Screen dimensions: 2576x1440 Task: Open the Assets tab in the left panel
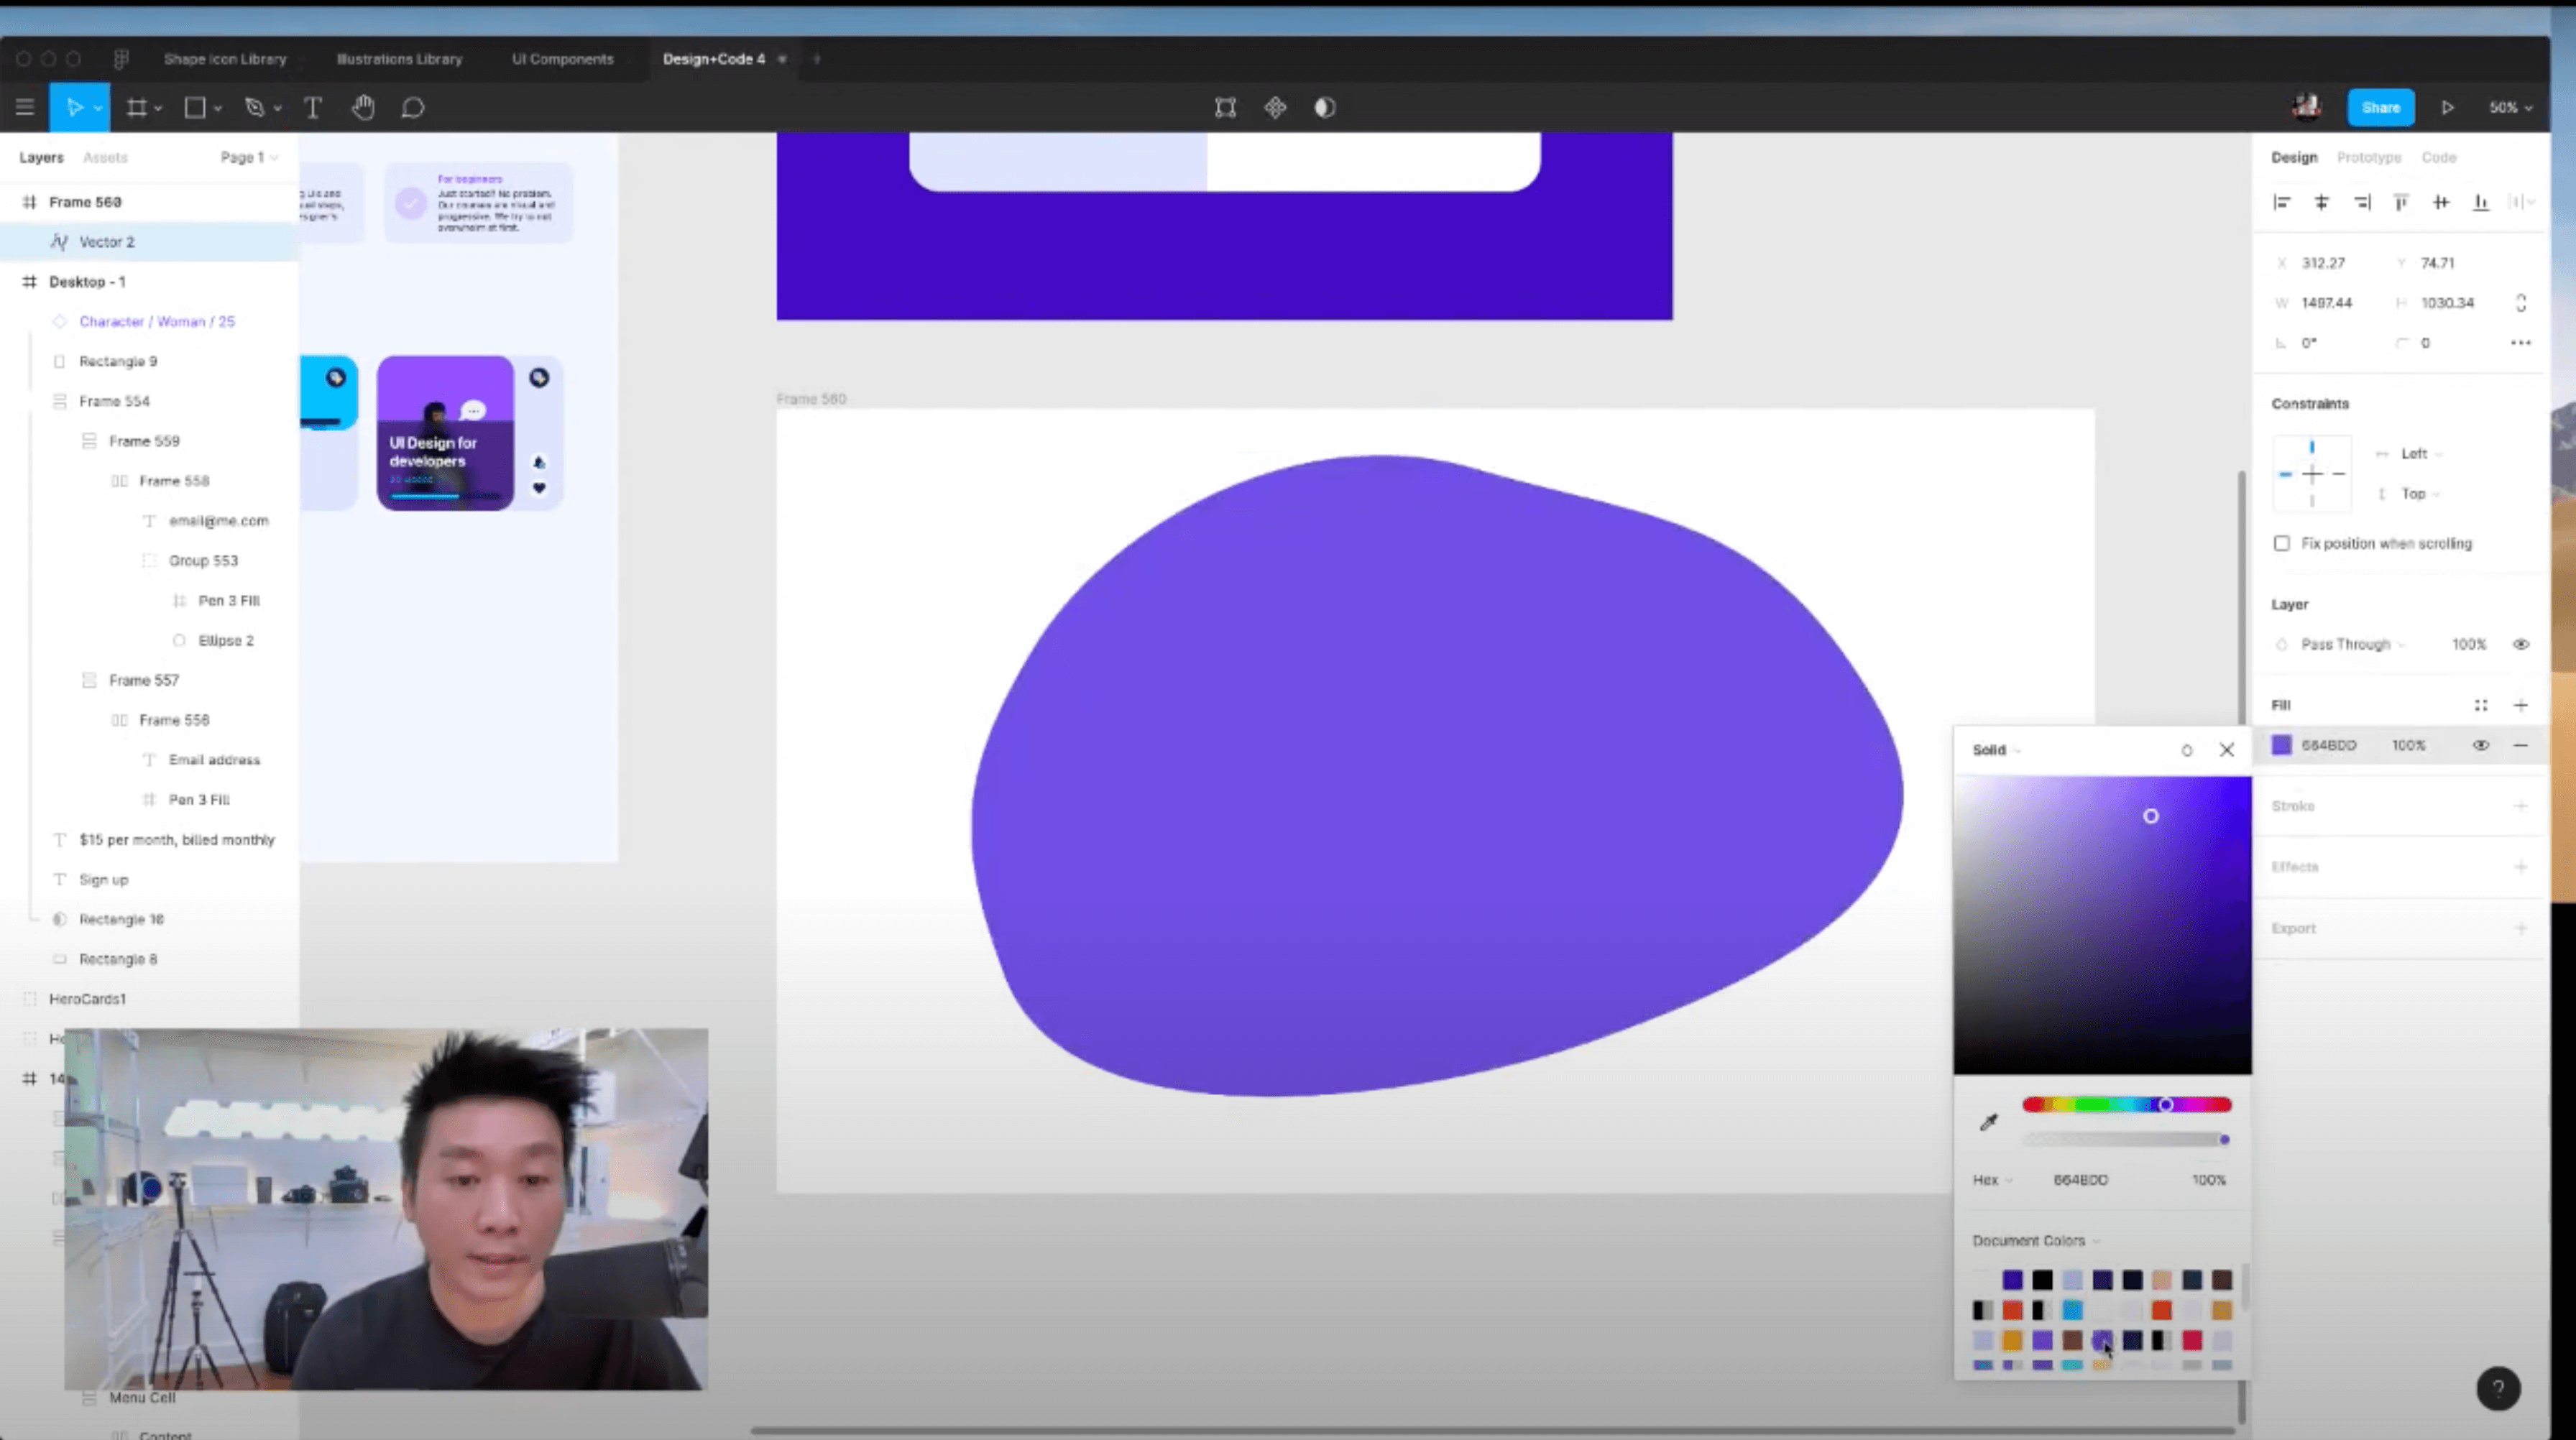click(105, 157)
